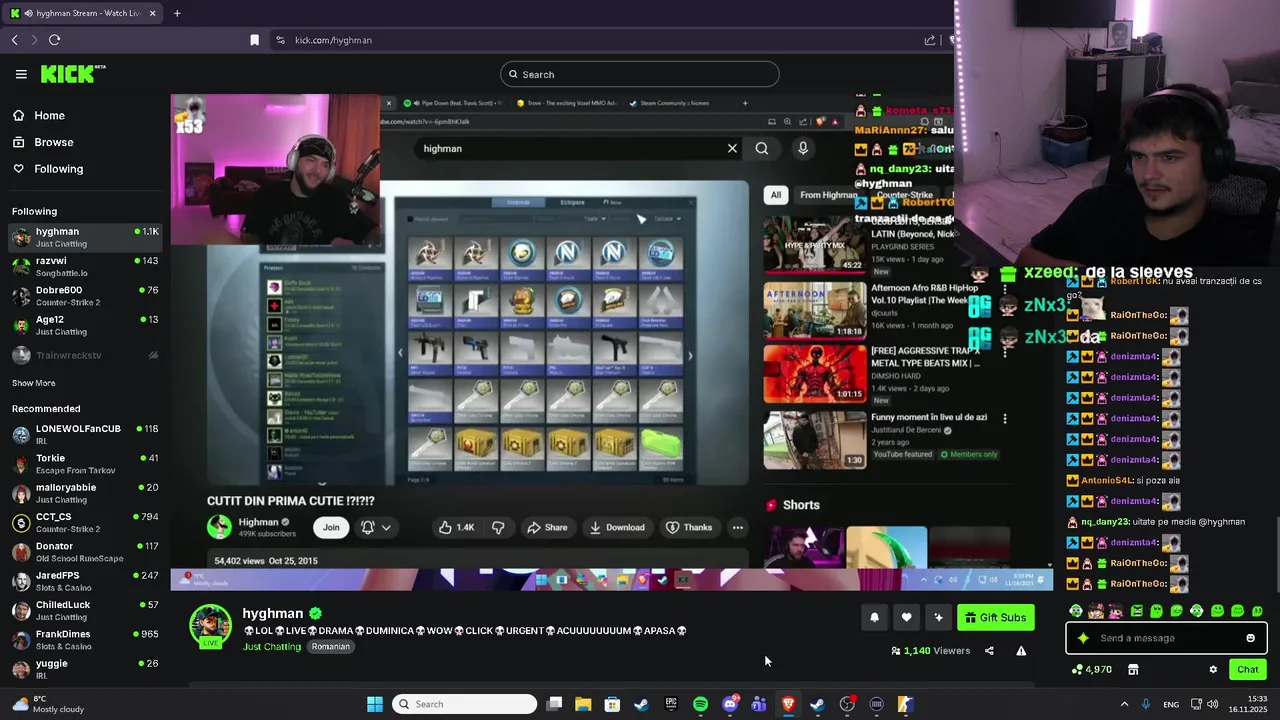Viewport: 1280px width, 720px height.
Task: Toggle the notification bell for hyghman
Action: coord(874,618)
